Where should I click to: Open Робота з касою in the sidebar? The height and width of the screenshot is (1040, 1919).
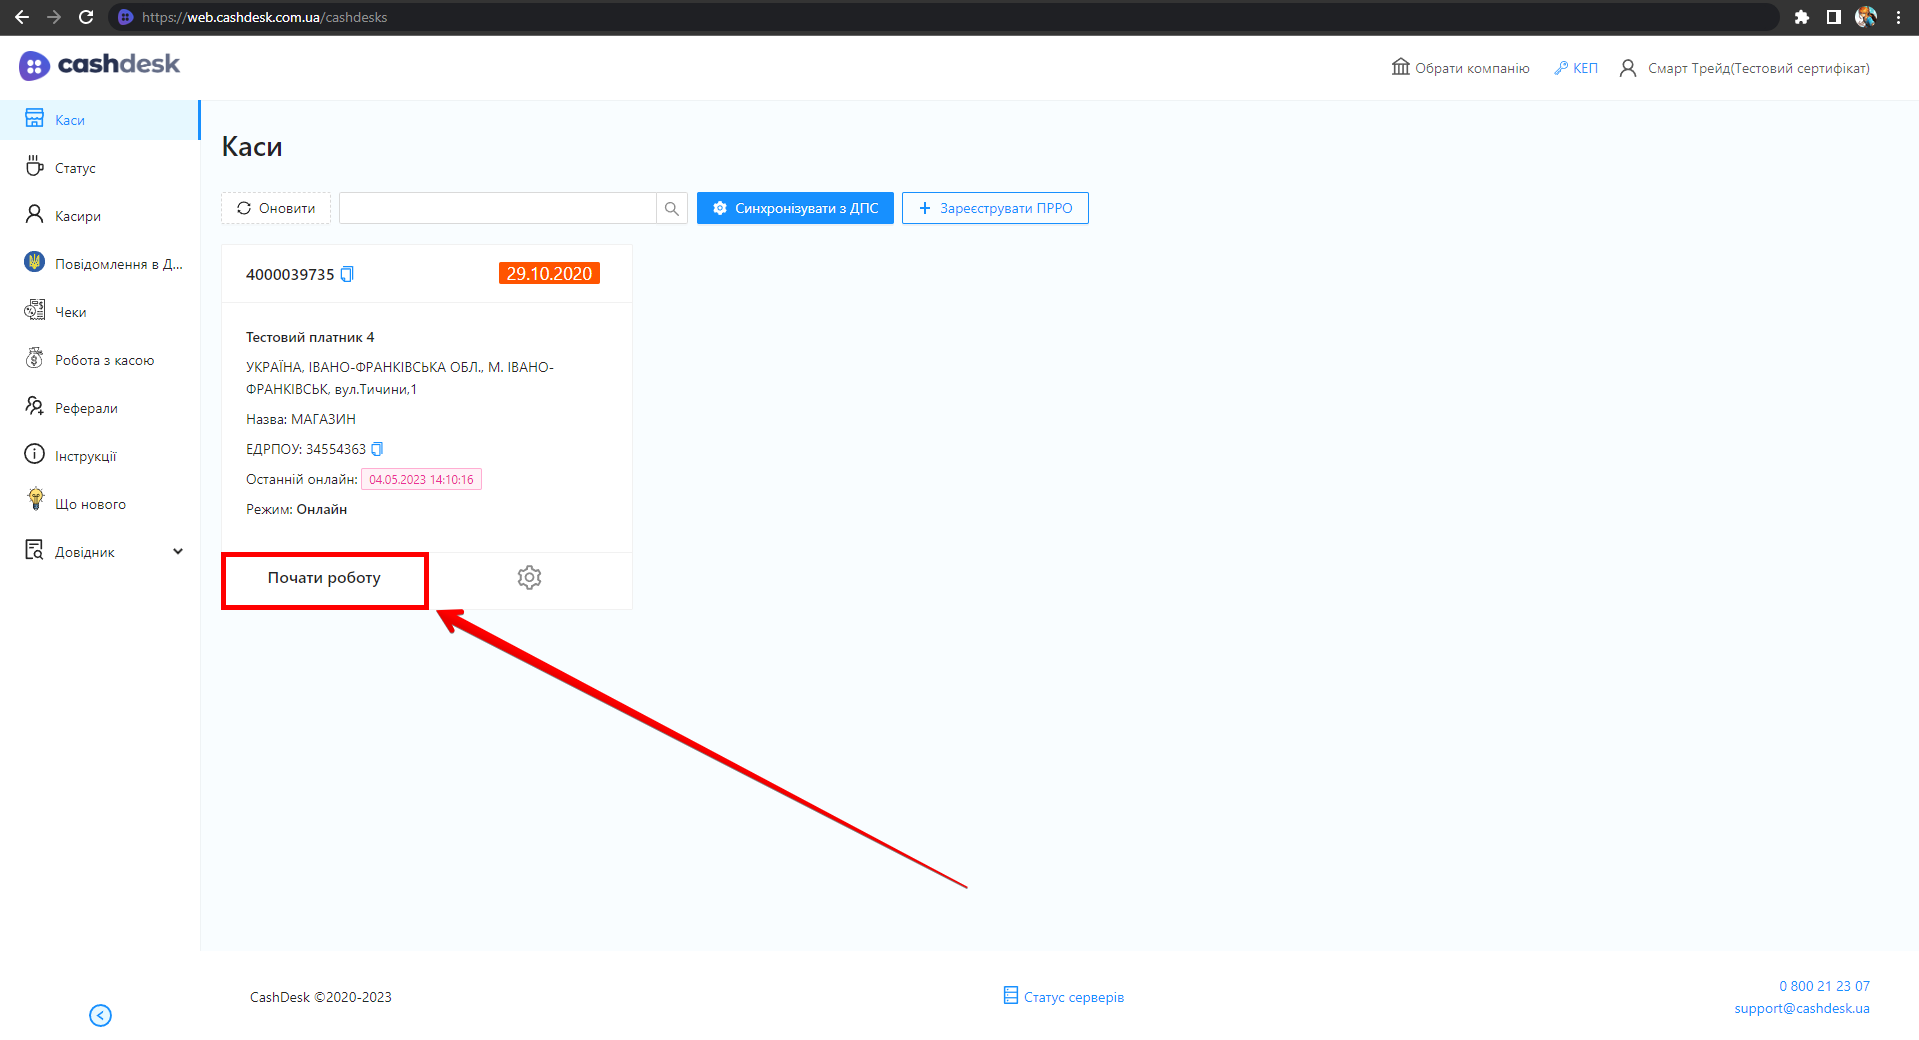(104, 360)
